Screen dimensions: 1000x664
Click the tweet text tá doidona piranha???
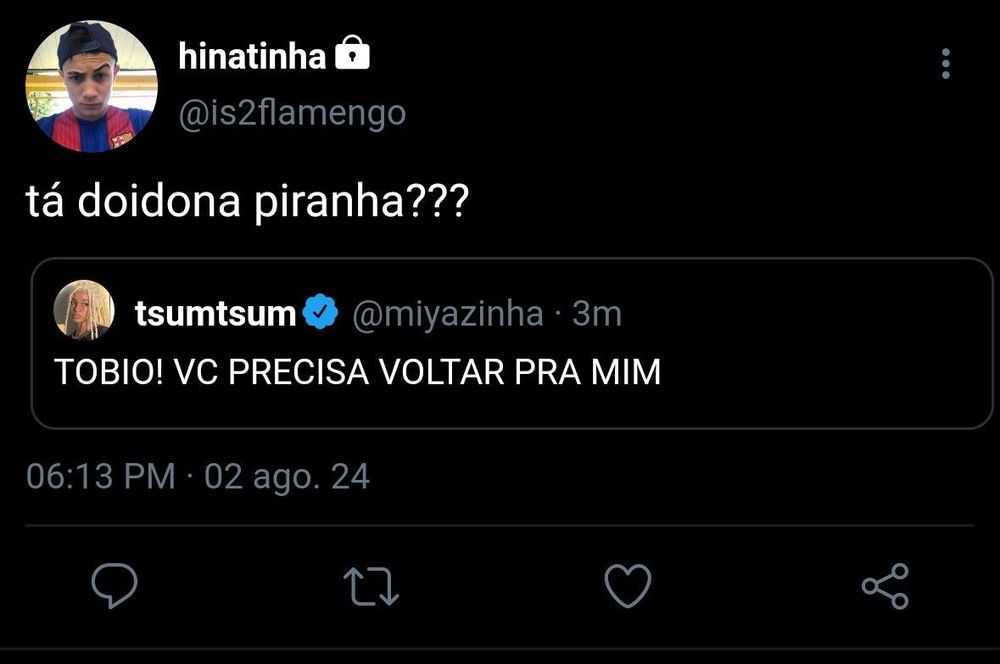247,201
